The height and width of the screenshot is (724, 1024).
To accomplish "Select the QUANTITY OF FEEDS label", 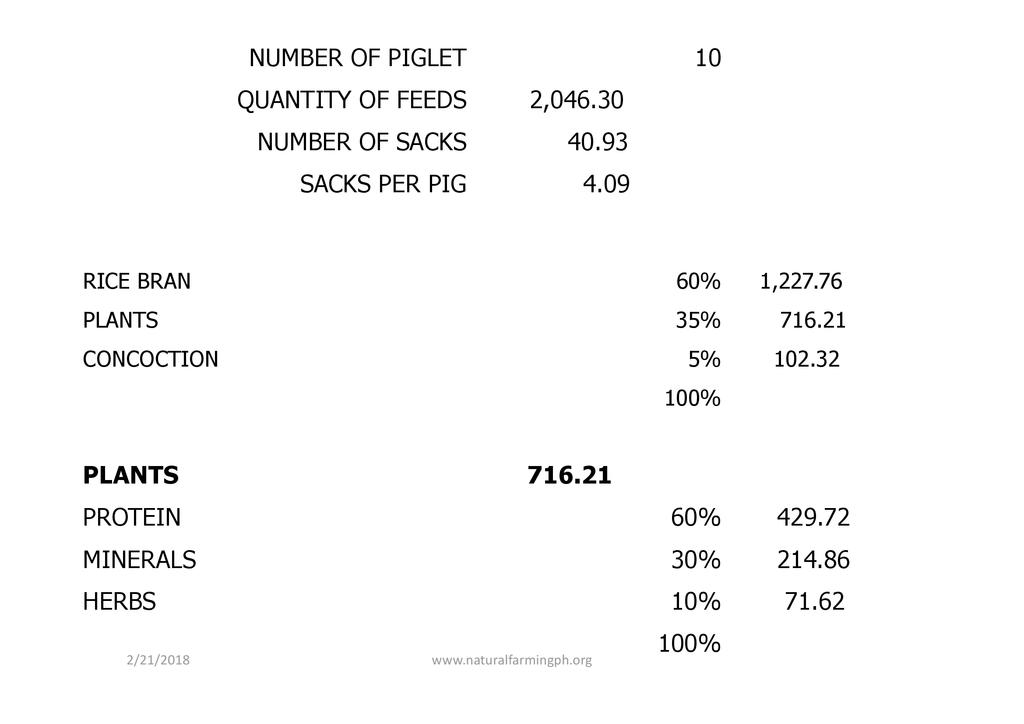I will pyautogui.click(x=351, y=100).
